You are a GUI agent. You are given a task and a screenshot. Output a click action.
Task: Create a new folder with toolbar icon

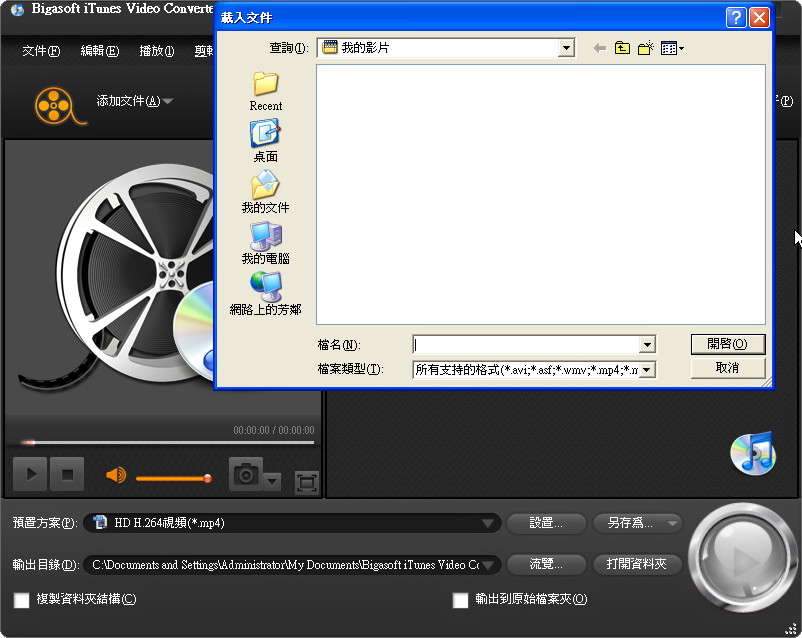click(x=646, y=48)
